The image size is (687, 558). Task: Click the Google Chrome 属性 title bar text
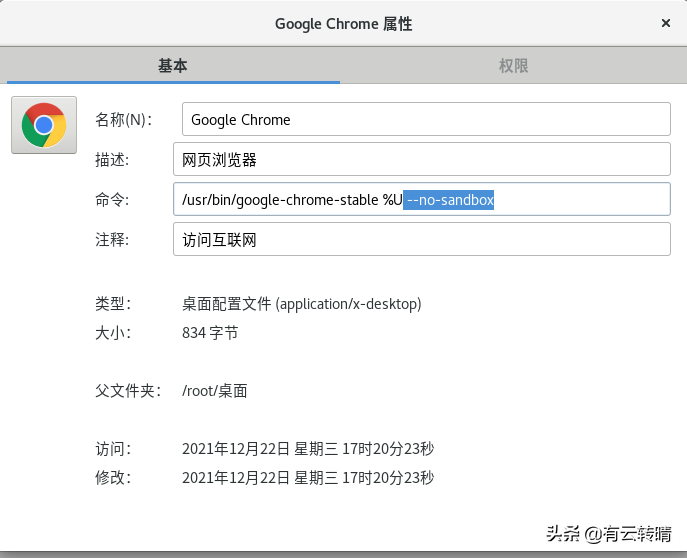pyautogui.click(x=343, y=22)
